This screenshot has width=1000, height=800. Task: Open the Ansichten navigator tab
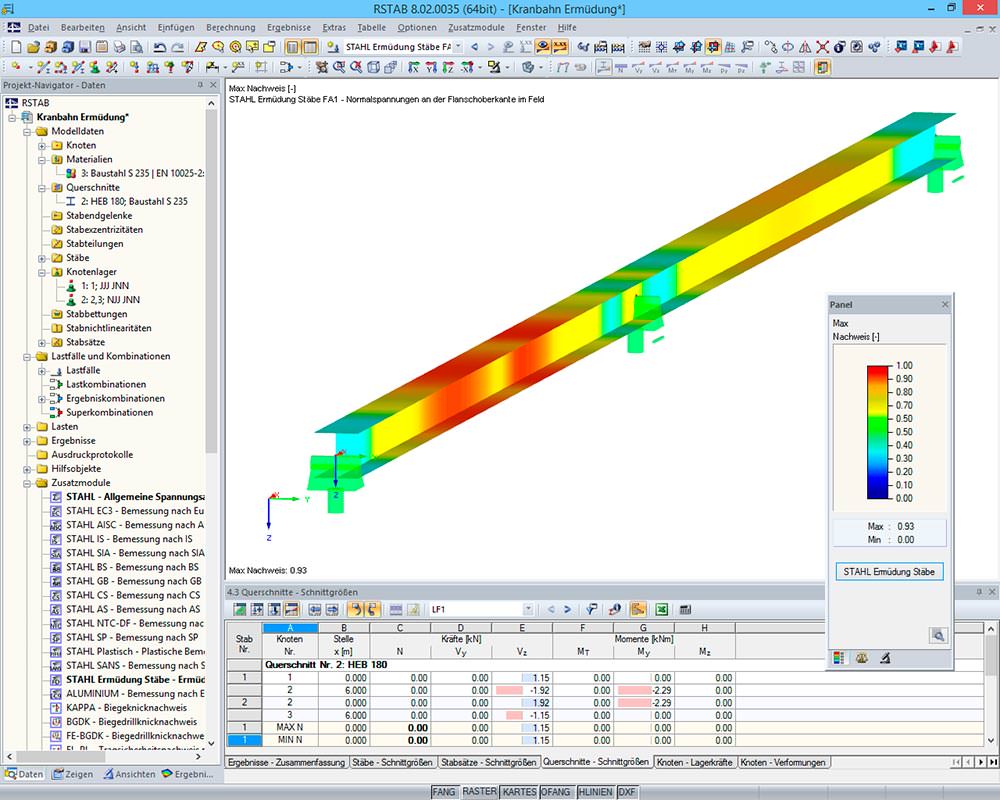coord(129,774)
